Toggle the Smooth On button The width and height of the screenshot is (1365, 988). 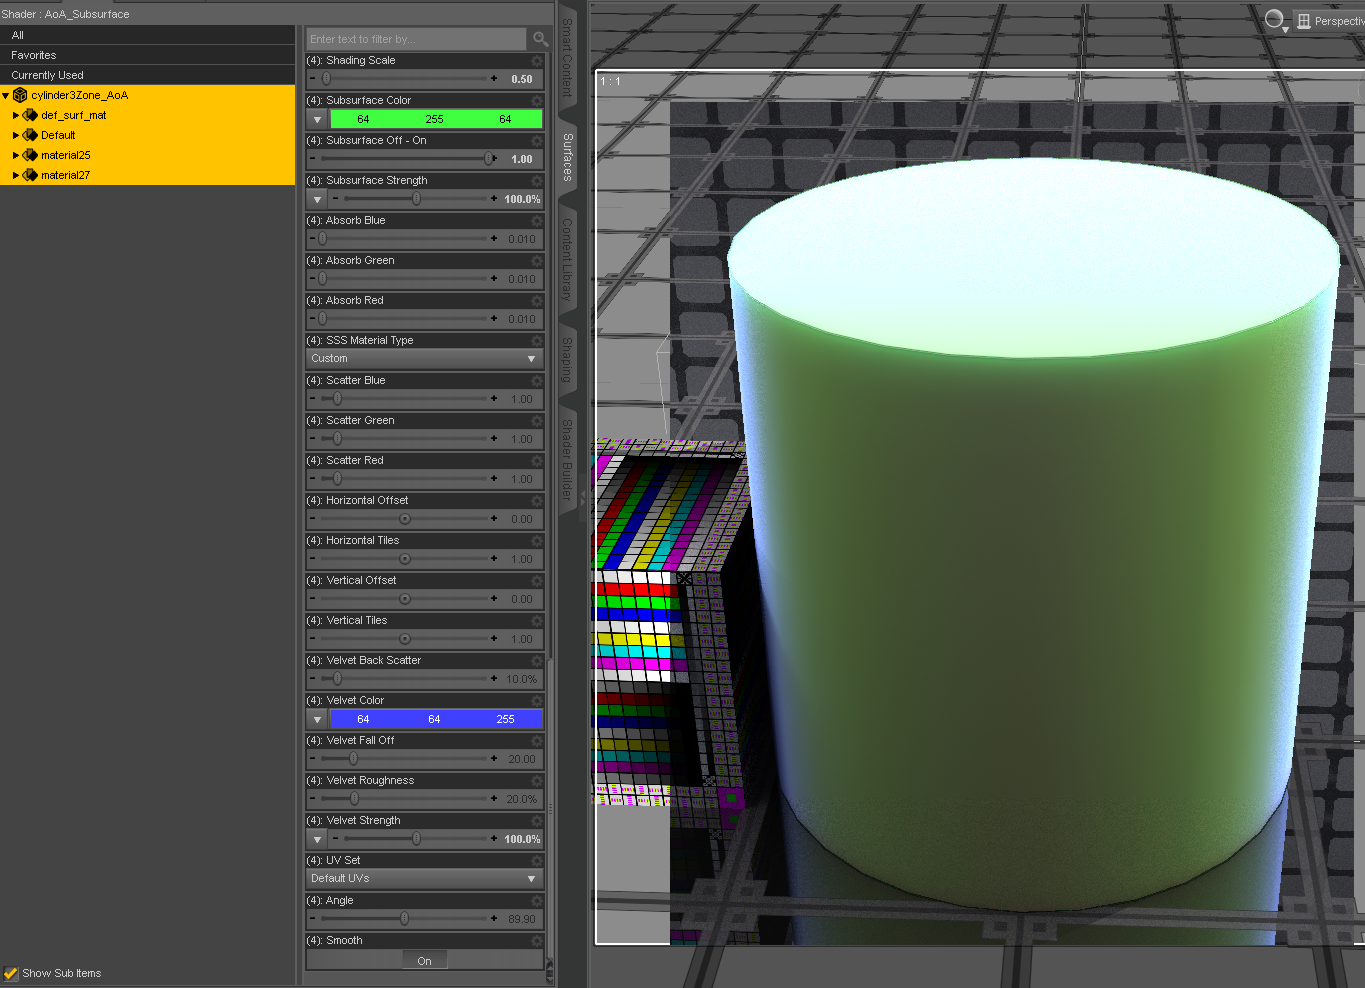(425, 961)
